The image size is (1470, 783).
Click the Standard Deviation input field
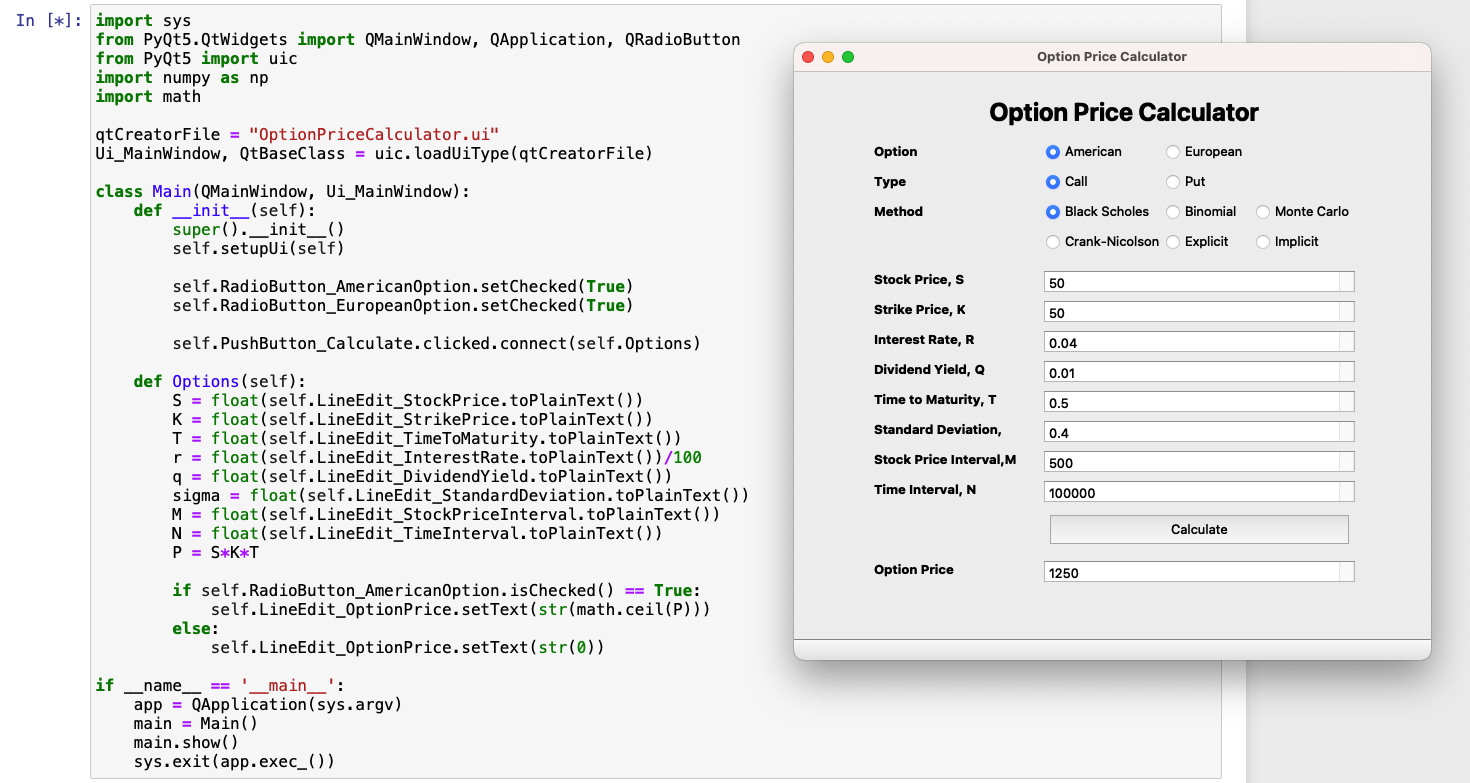(x=1190, y=432)
